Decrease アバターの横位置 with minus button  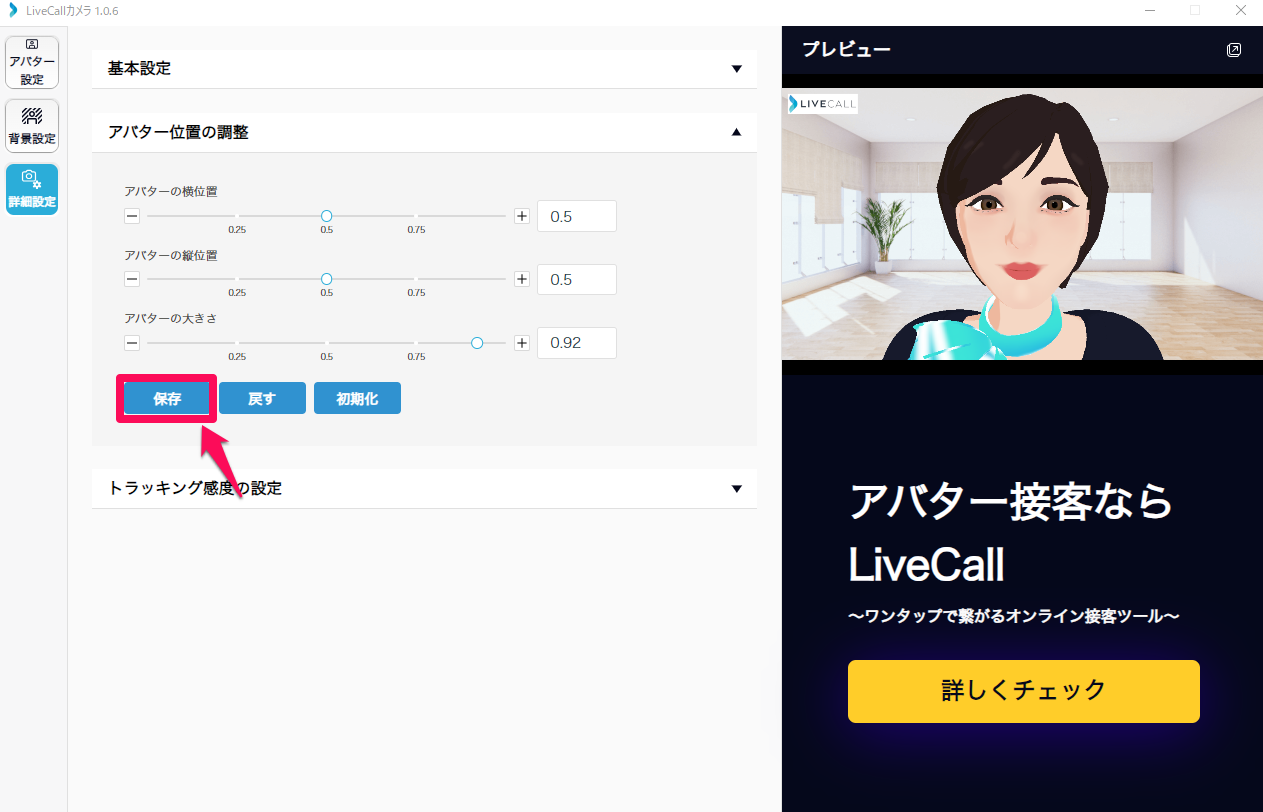132,216
